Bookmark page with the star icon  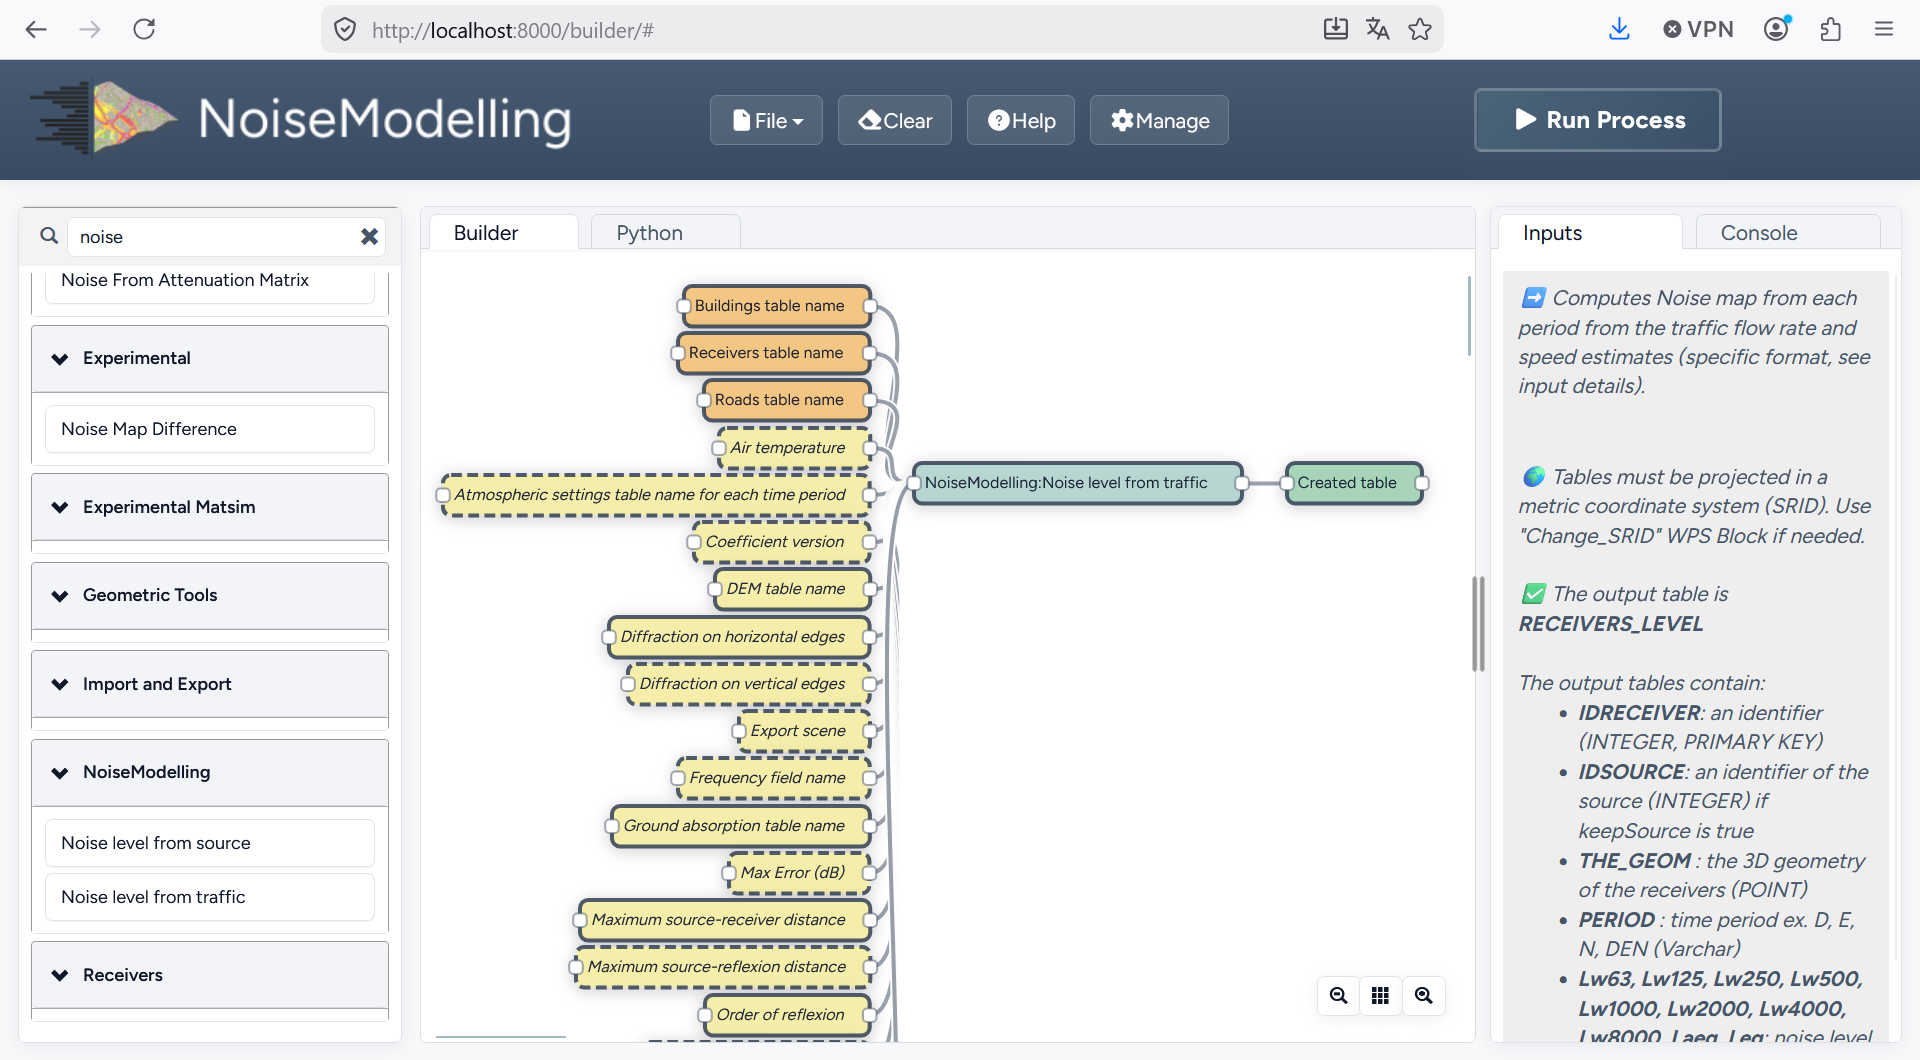coord(1420,29)
